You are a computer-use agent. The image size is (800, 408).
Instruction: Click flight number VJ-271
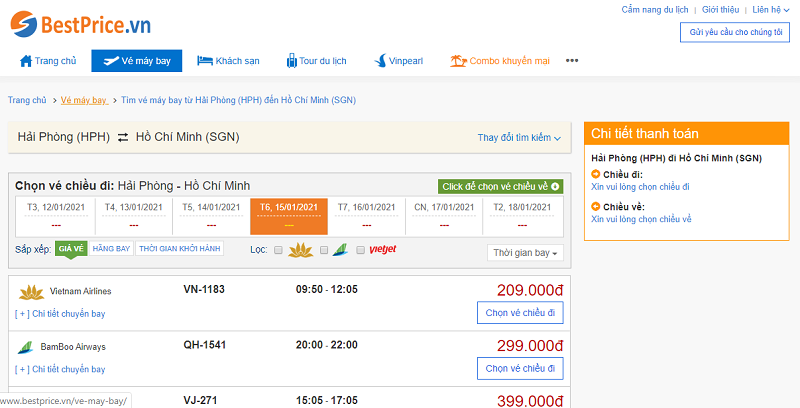coord(200,401)
